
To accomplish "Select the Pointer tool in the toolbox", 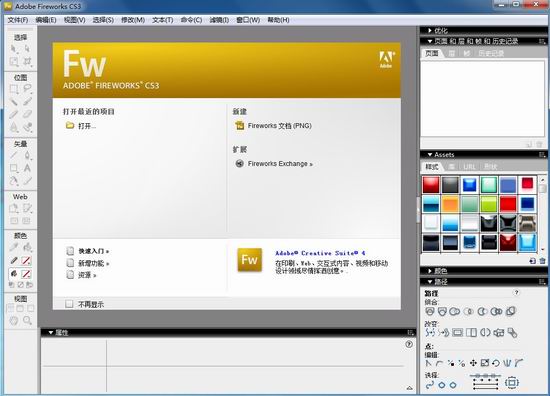I will pyautogui.click(x=14, y=49).
